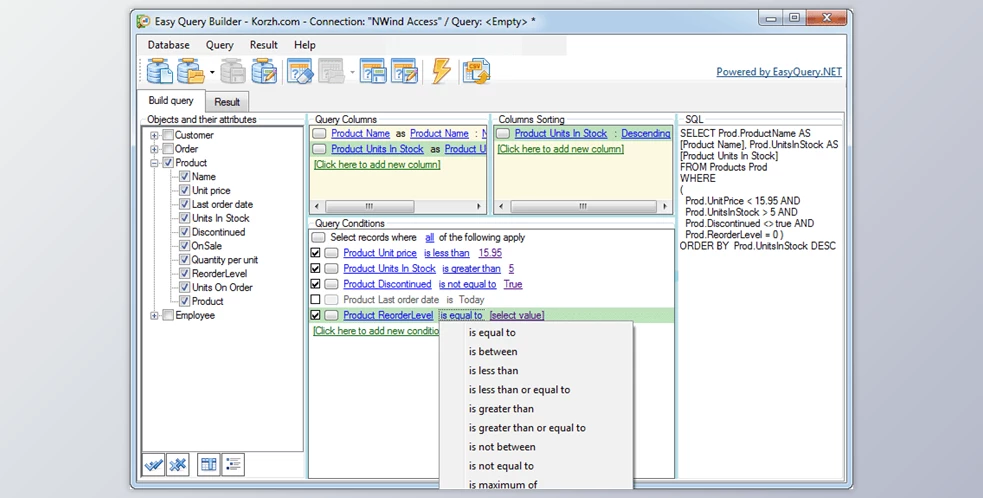The image size is (983, 498).
Task: Click add new column in Columns Sorting
Action: coord(560,149)
